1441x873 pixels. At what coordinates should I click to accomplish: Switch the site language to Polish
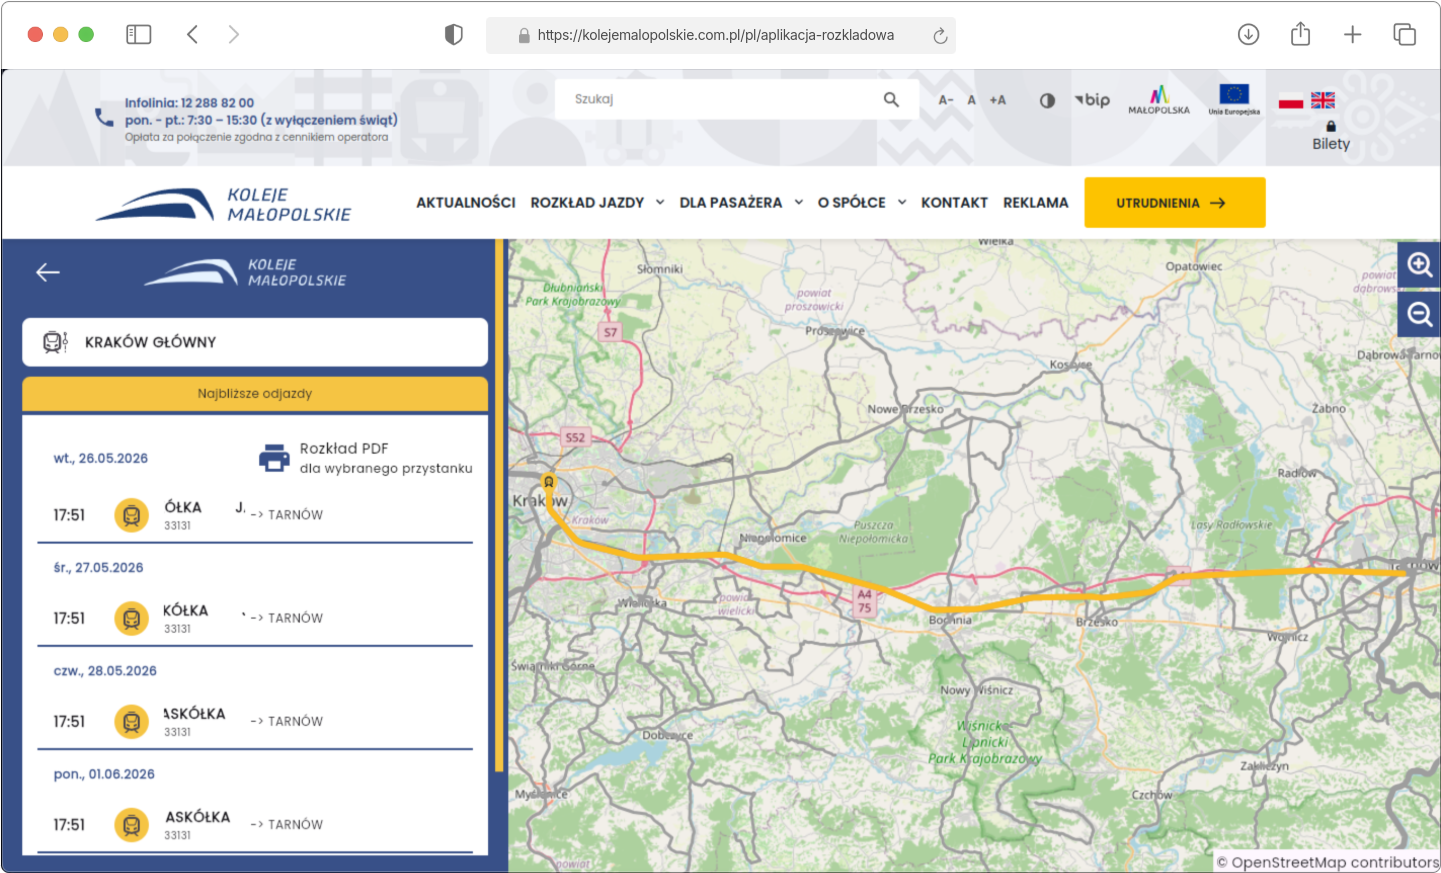pyautogui.click(x=1291, y=100)
